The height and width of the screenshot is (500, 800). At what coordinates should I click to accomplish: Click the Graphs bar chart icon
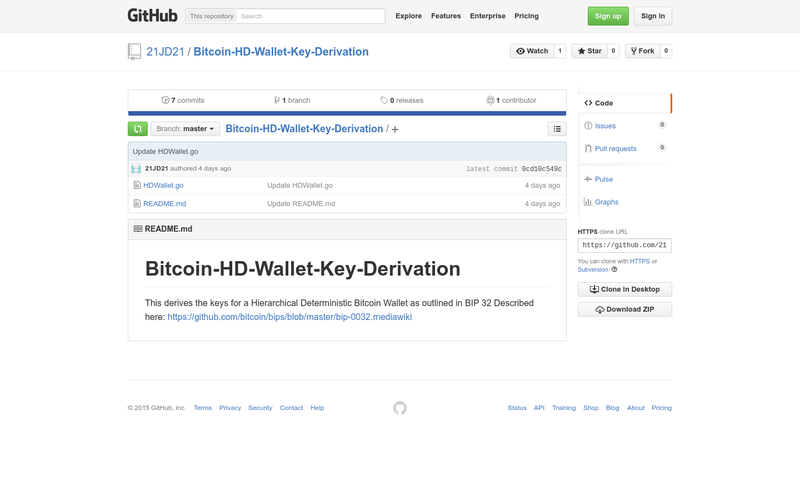pos(588,202)
